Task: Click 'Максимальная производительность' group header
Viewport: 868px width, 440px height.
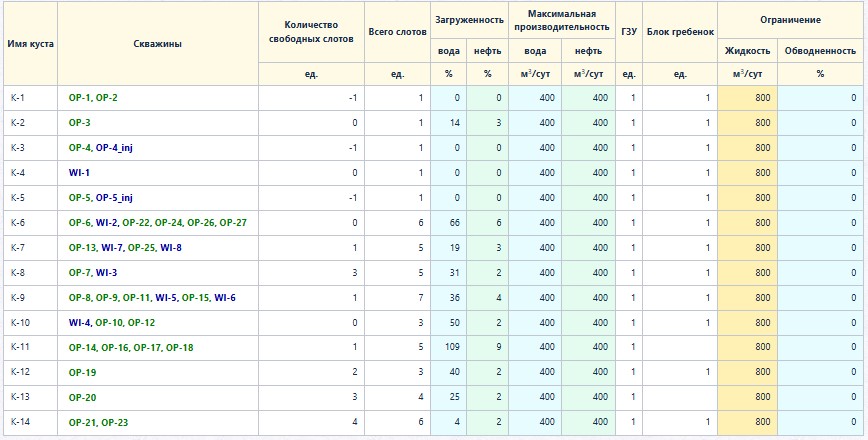Action: point(562,20)
